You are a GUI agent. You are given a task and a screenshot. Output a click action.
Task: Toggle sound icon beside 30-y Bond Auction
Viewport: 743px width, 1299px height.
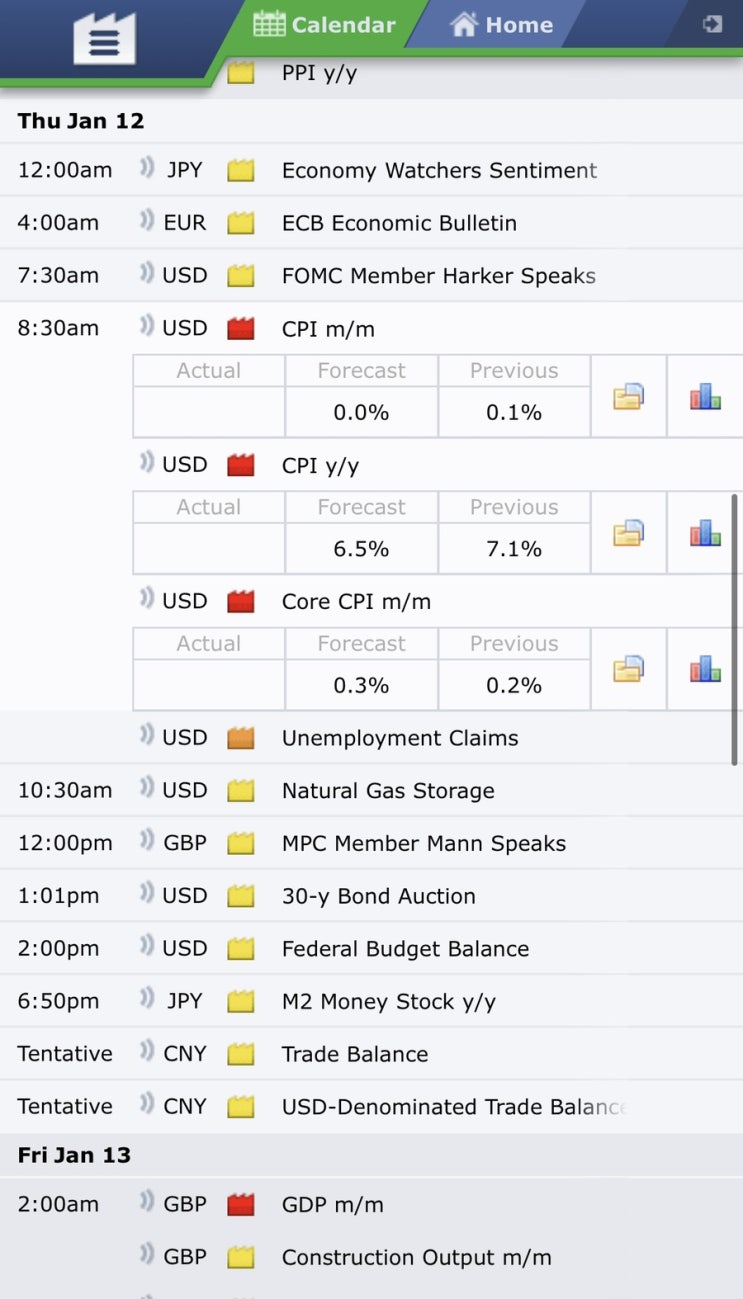click(x=147, y=894)
